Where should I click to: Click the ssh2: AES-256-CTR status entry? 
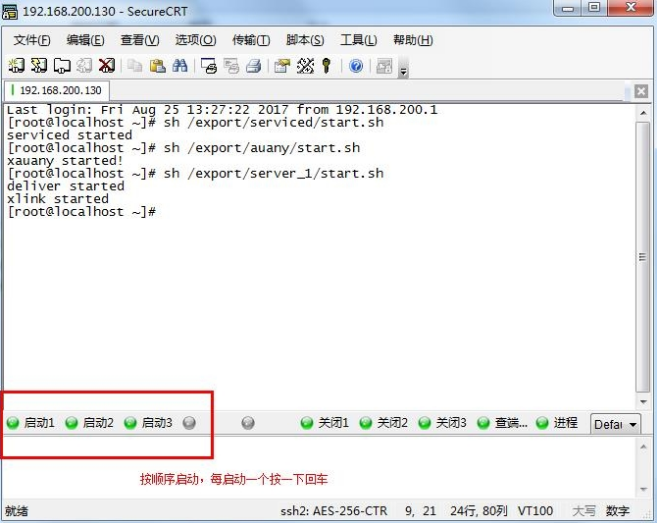pos(334,511)
